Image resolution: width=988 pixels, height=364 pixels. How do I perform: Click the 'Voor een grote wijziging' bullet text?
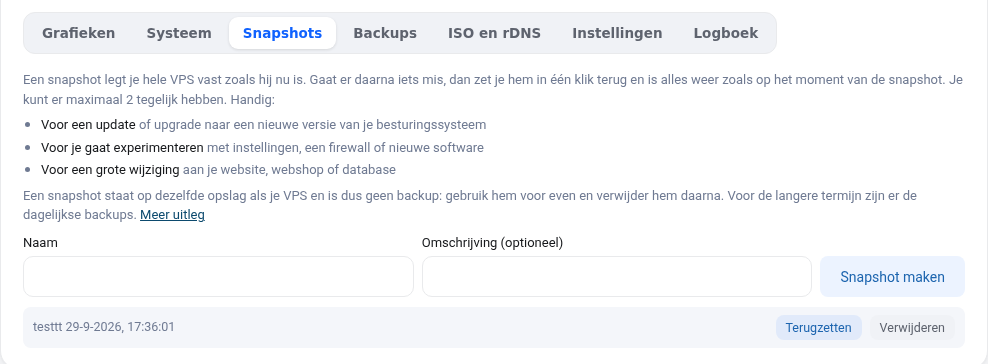[110, 170]
